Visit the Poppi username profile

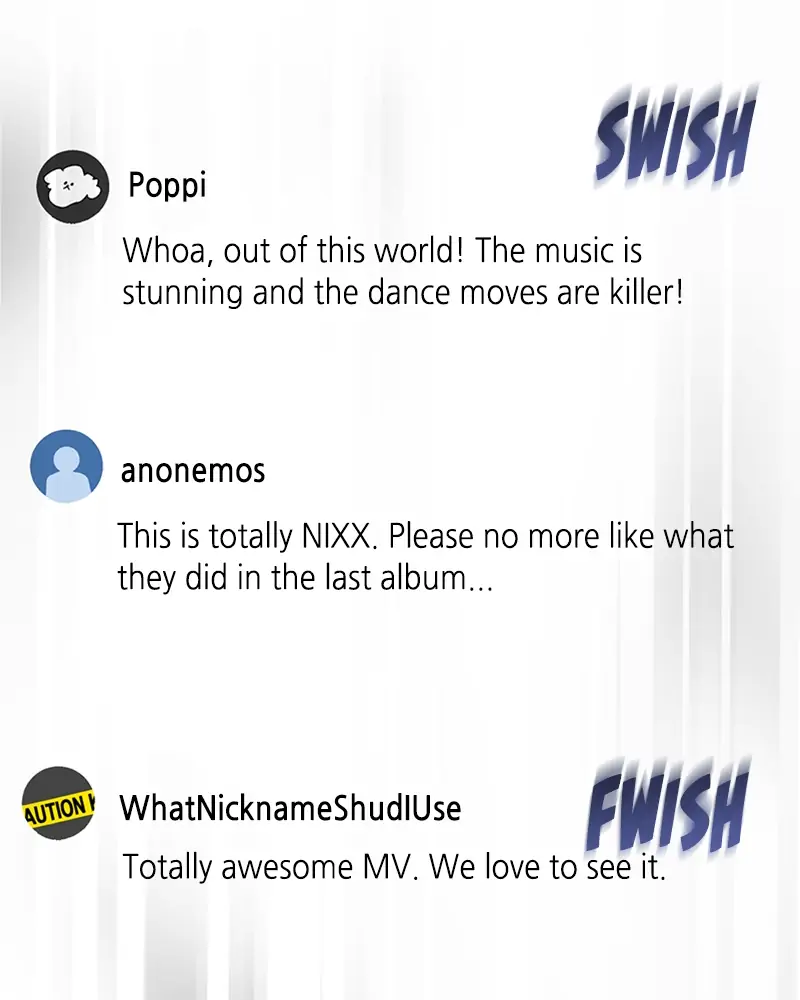click(x=167, y=186)
